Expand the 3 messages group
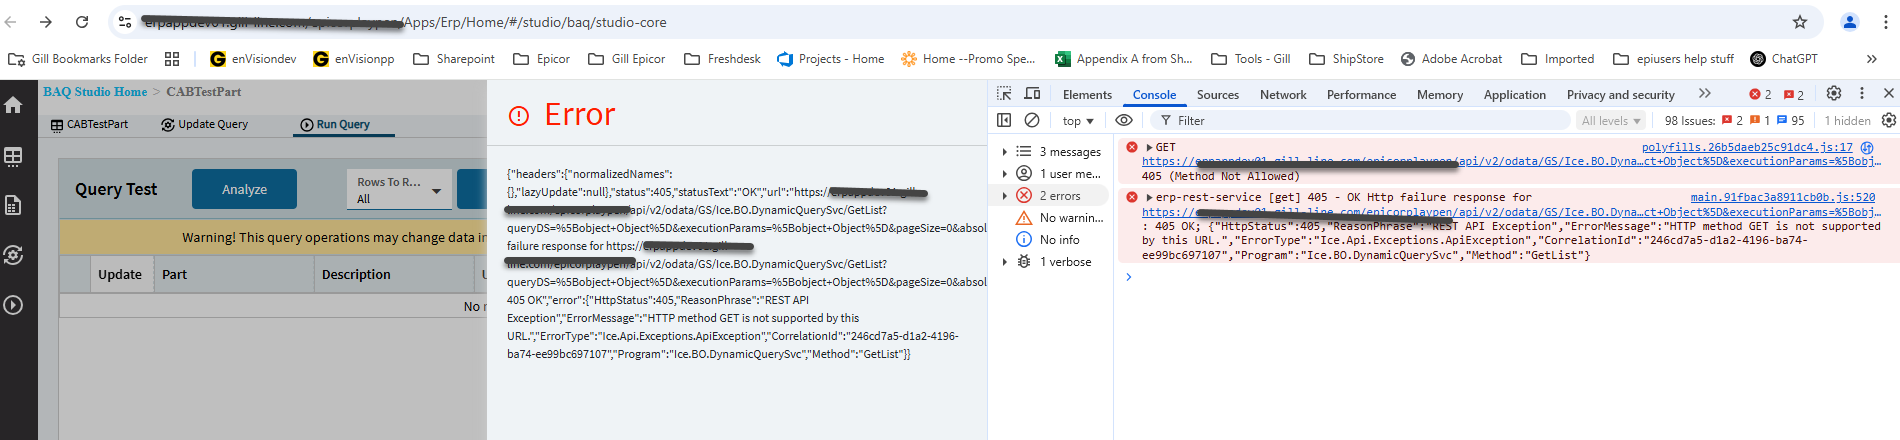 coord(1005,152)
